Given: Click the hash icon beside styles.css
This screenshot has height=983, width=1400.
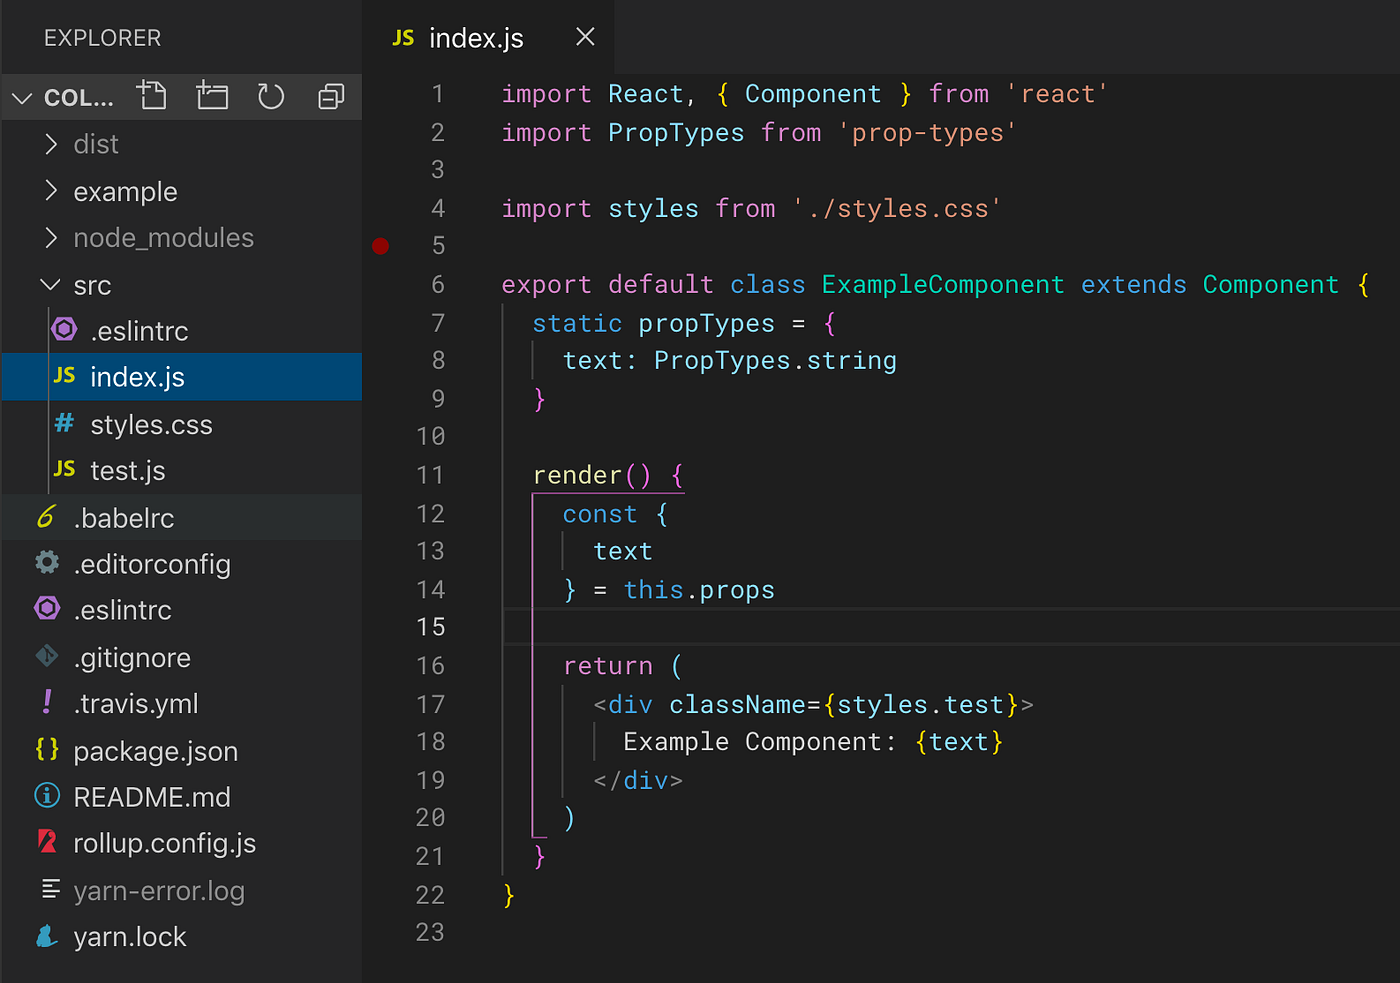Looking at the screenshot, I should pyautogui.click(x=65, y=423).
